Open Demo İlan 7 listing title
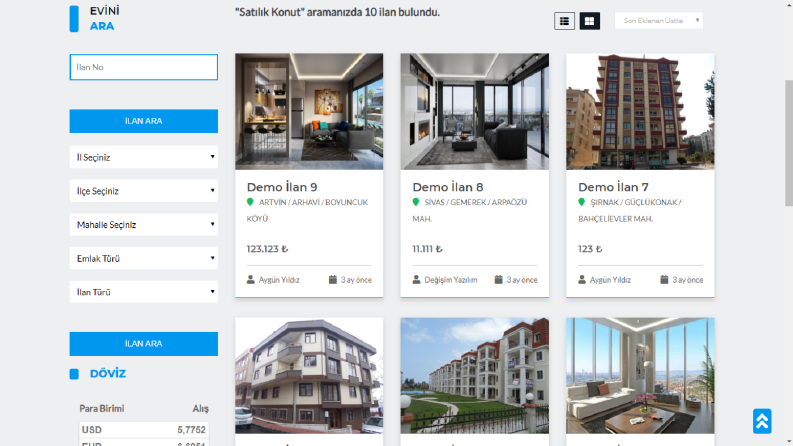The image size is (793, 446). [613, 187]
